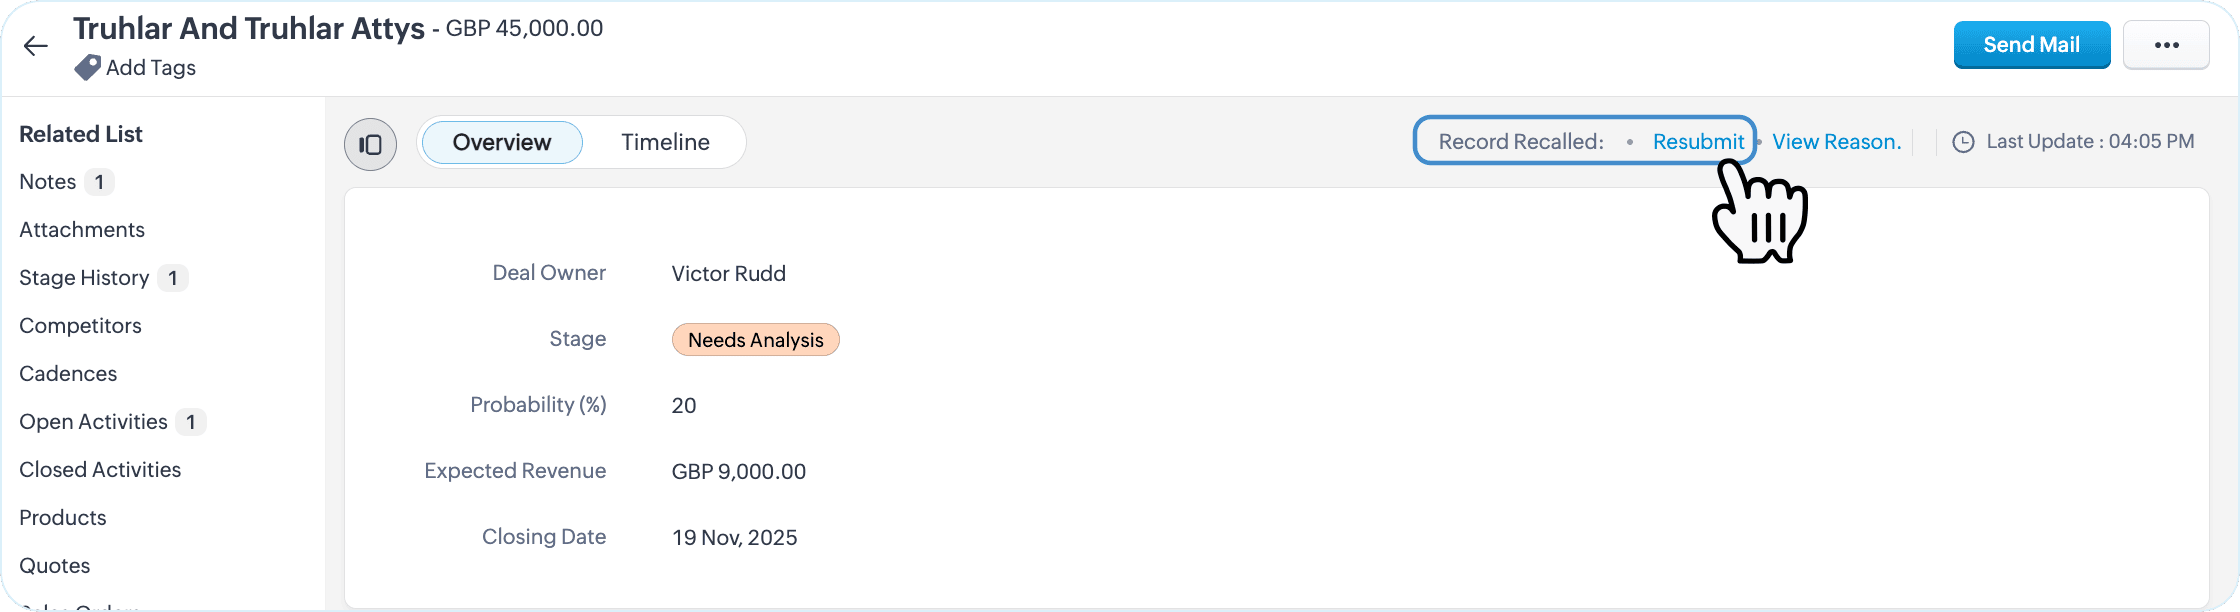
Task: Open the View Reason link
Action: pos(1836,142)
